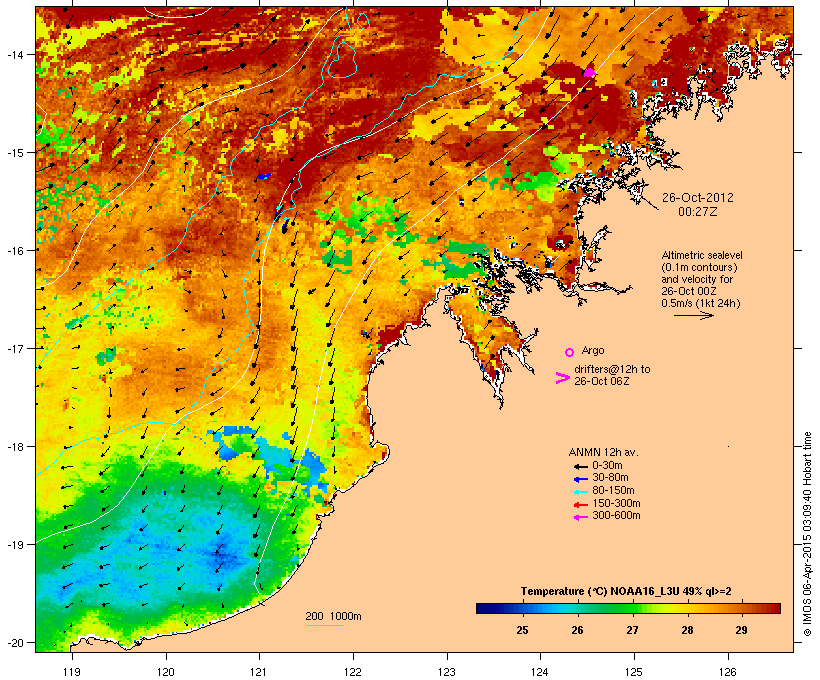This screenshot has height=680, width=820.
Task: Click the 'drifters@12h to' label
Action: (612, 369)
